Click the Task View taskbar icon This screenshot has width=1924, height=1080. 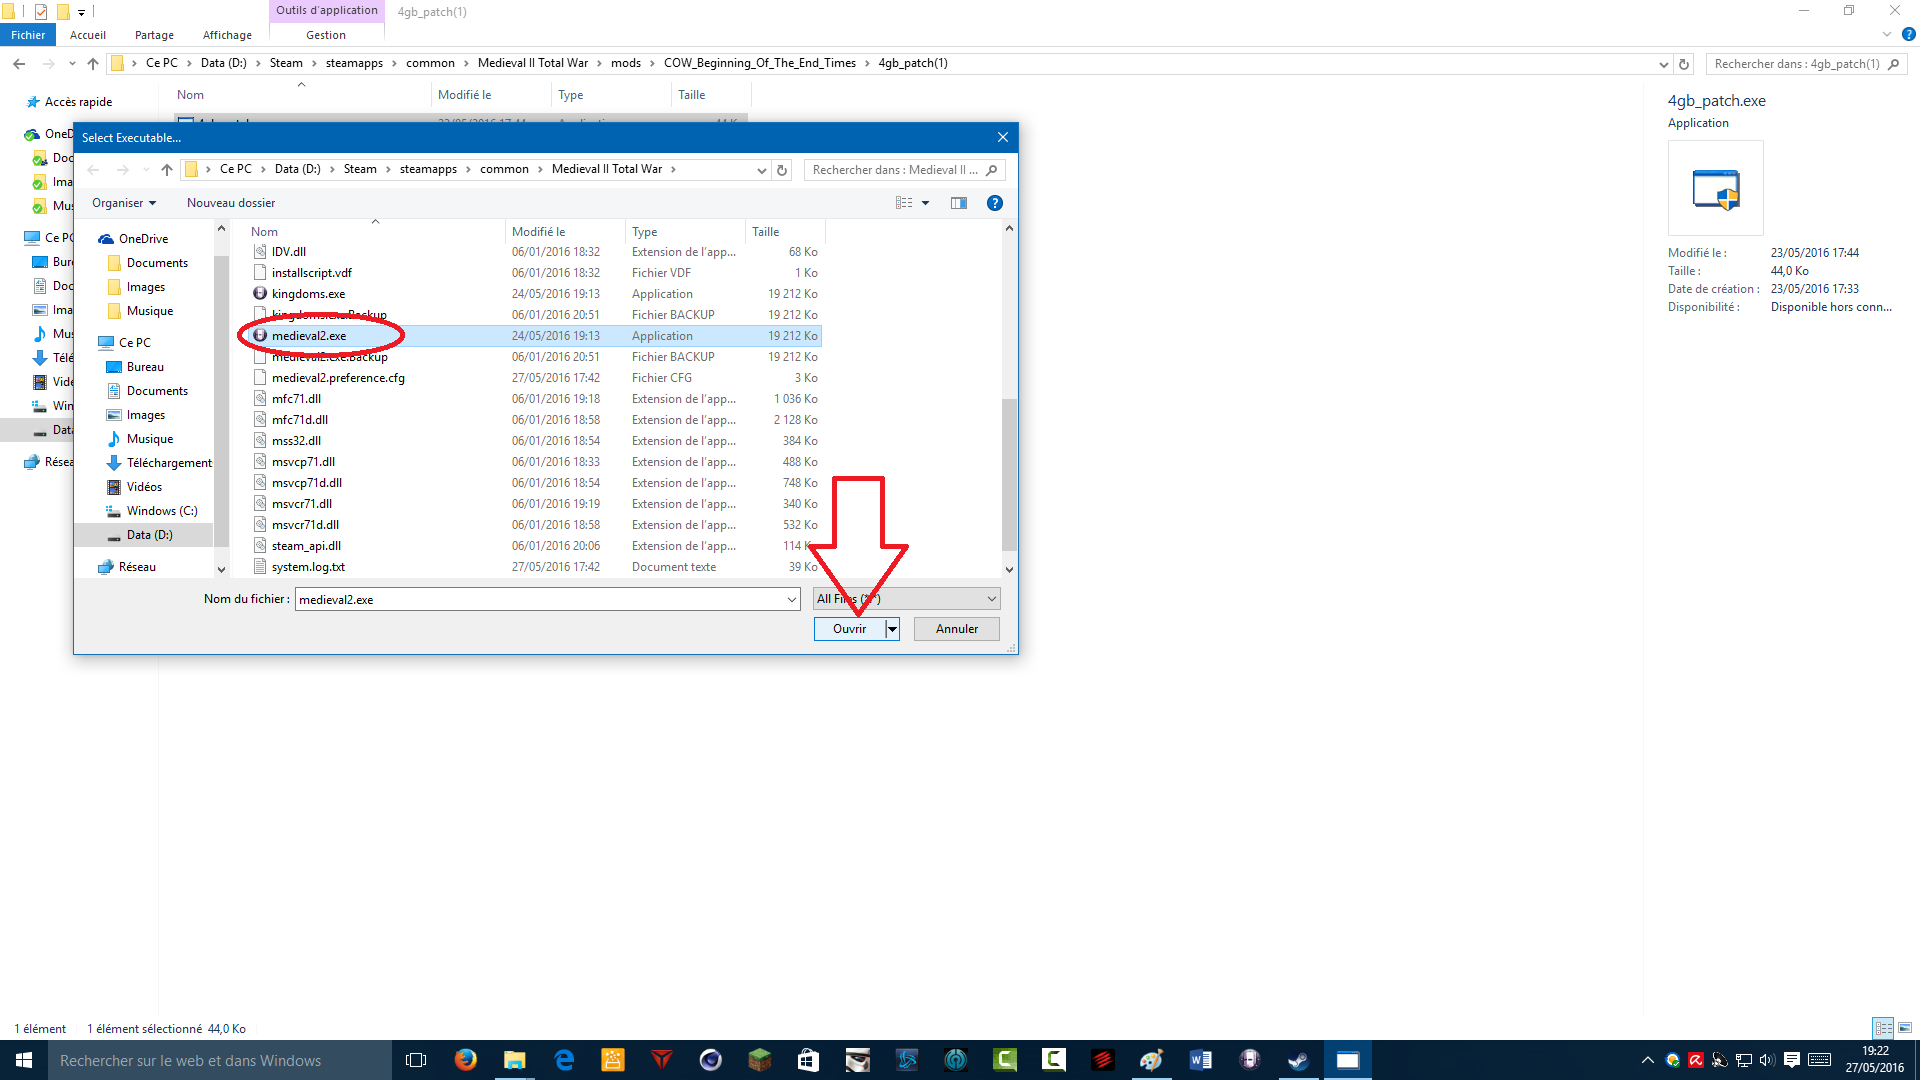click(x=416, y=1060)
